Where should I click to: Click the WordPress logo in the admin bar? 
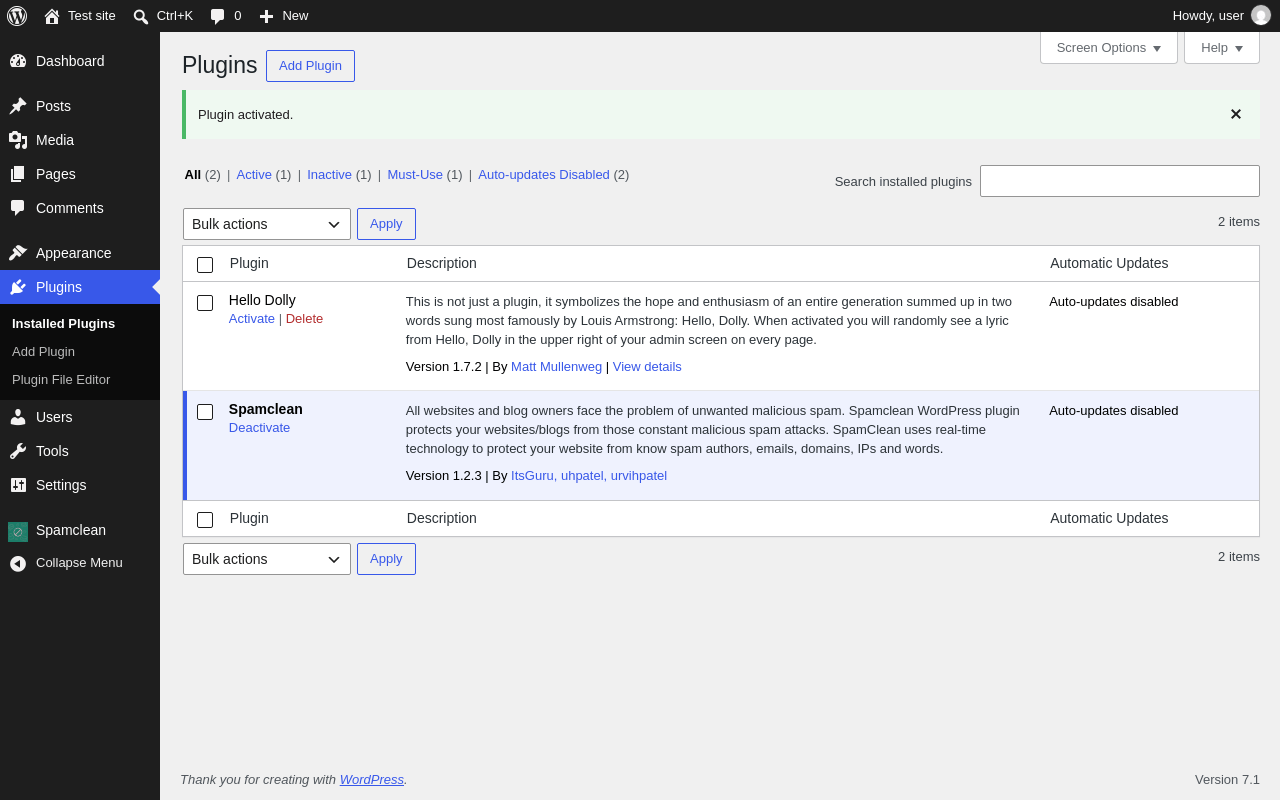pos(17,16)
